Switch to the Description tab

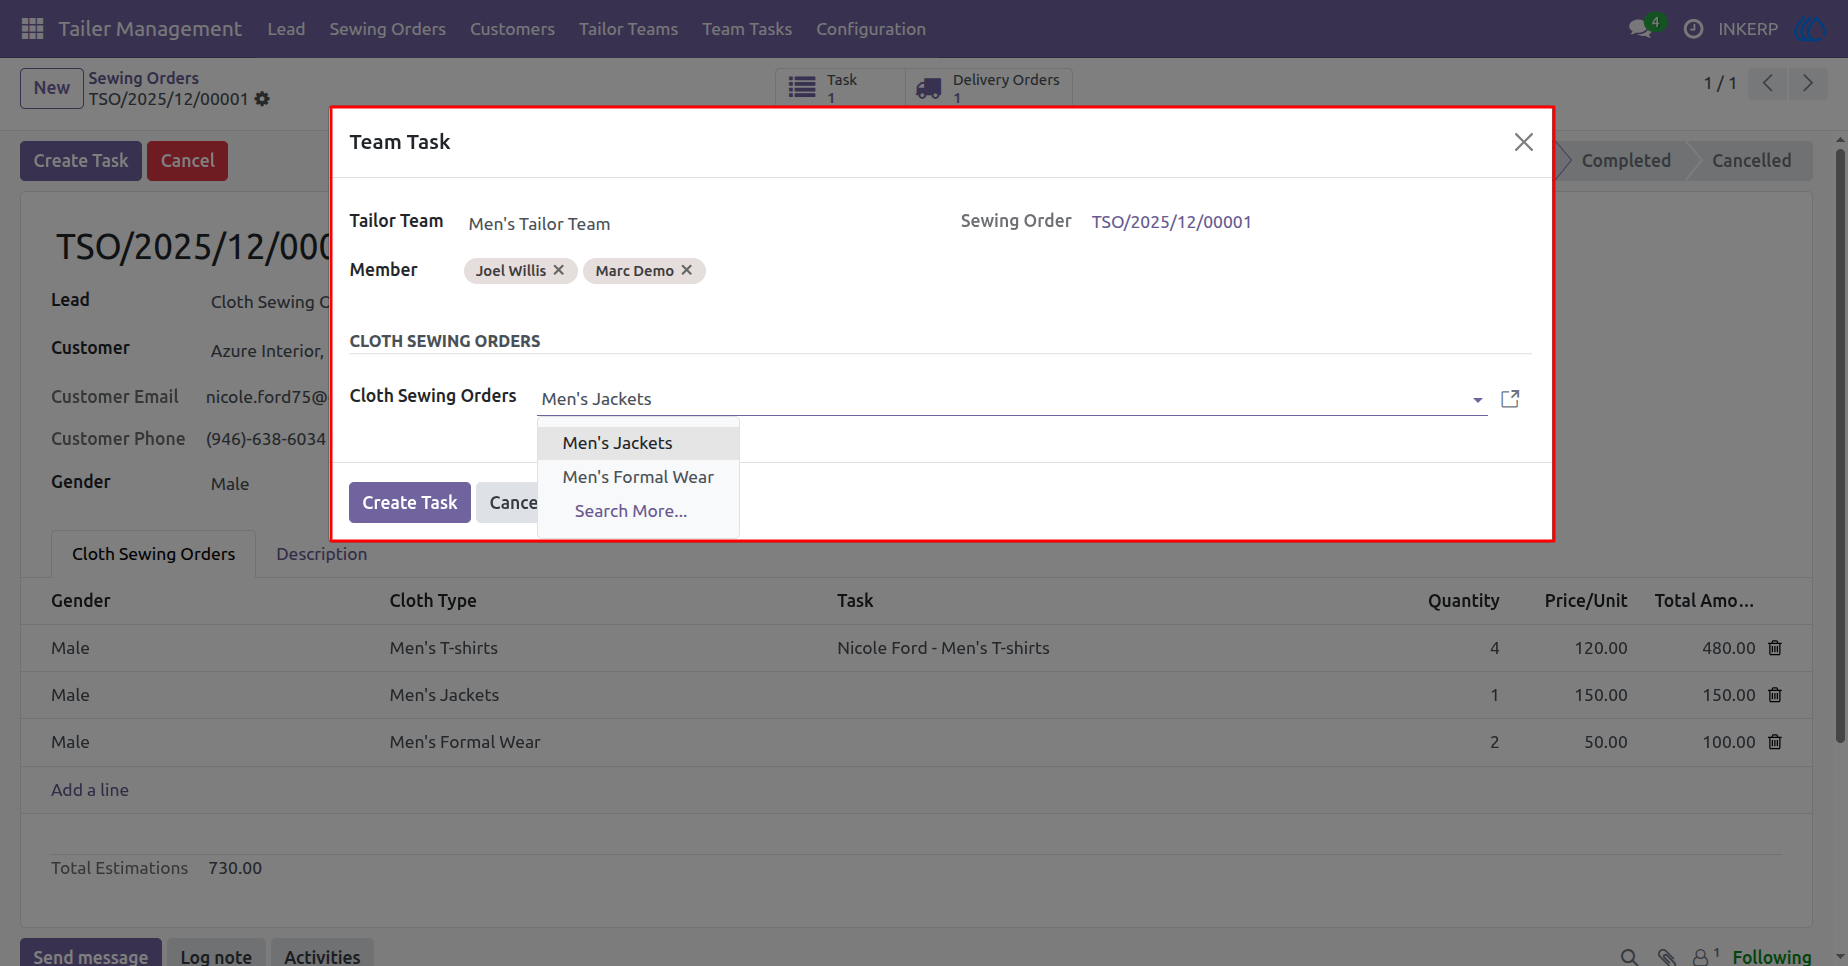[321, 554]
